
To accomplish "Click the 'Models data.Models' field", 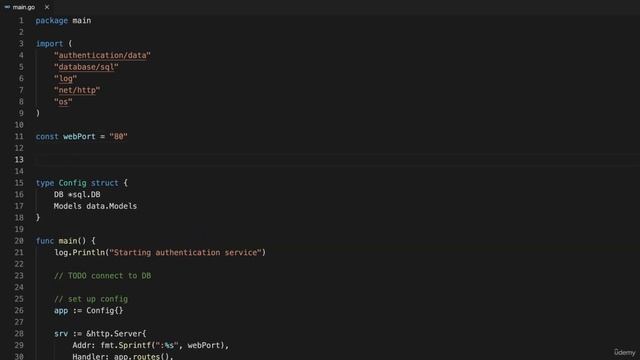I will click(96, 206).
